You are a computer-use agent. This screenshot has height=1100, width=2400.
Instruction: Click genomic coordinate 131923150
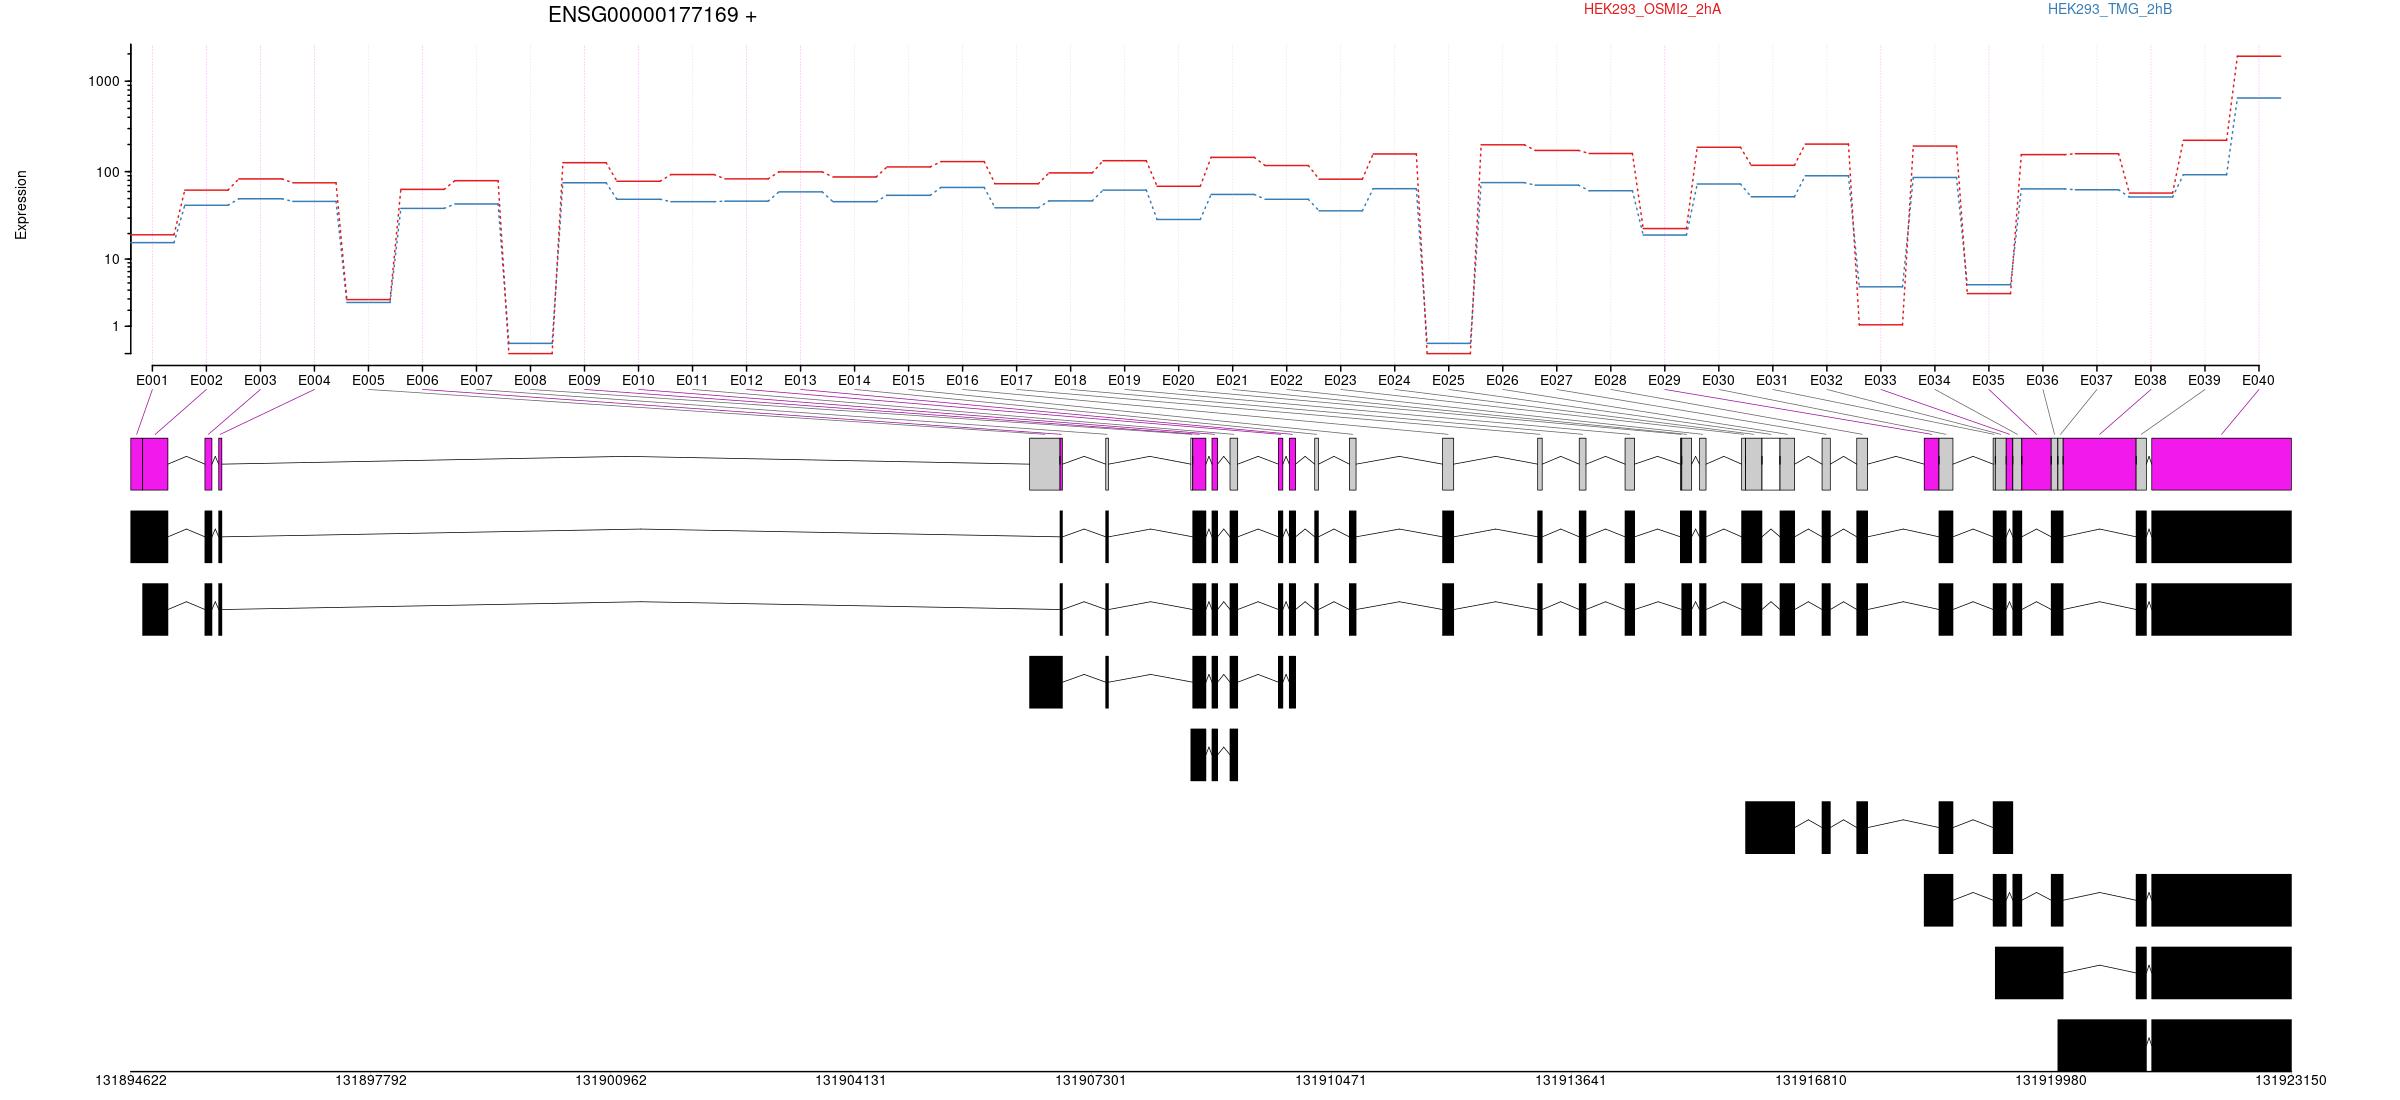point(2291,1081)
